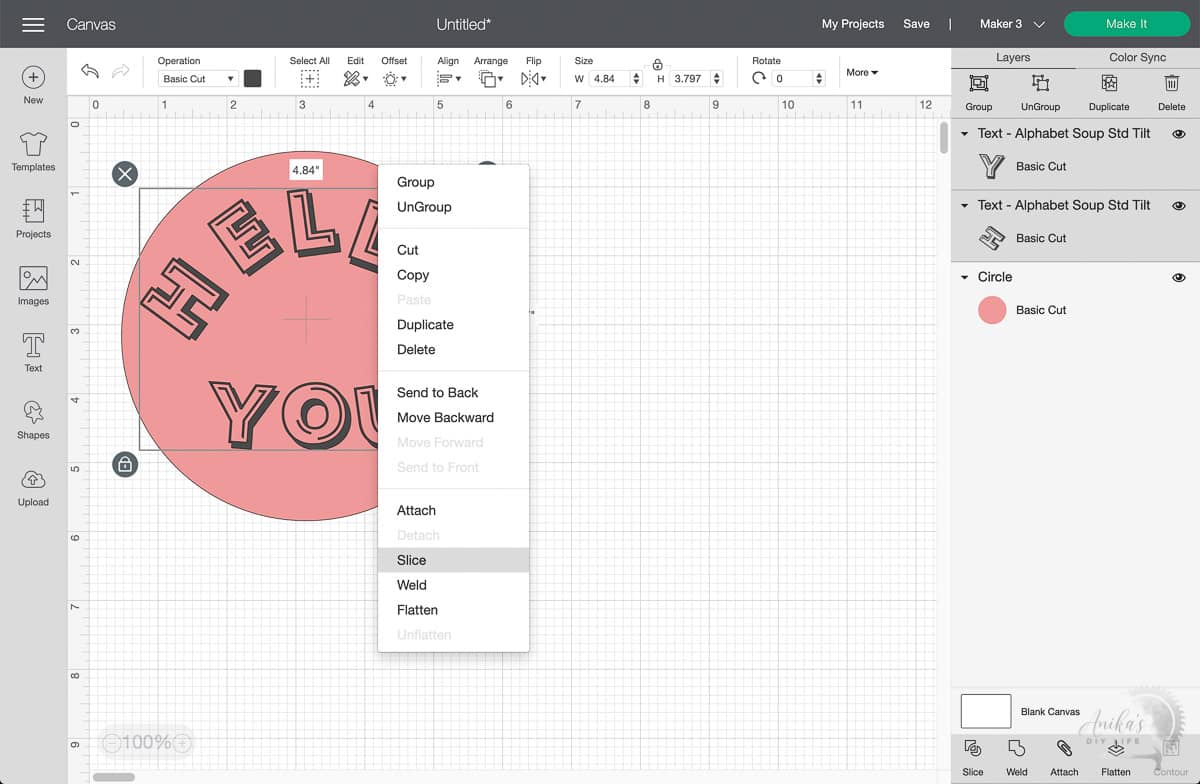
Task: Toggle visibility of the first Alphabet Soup text layer
Action: tap(1179, 133)
